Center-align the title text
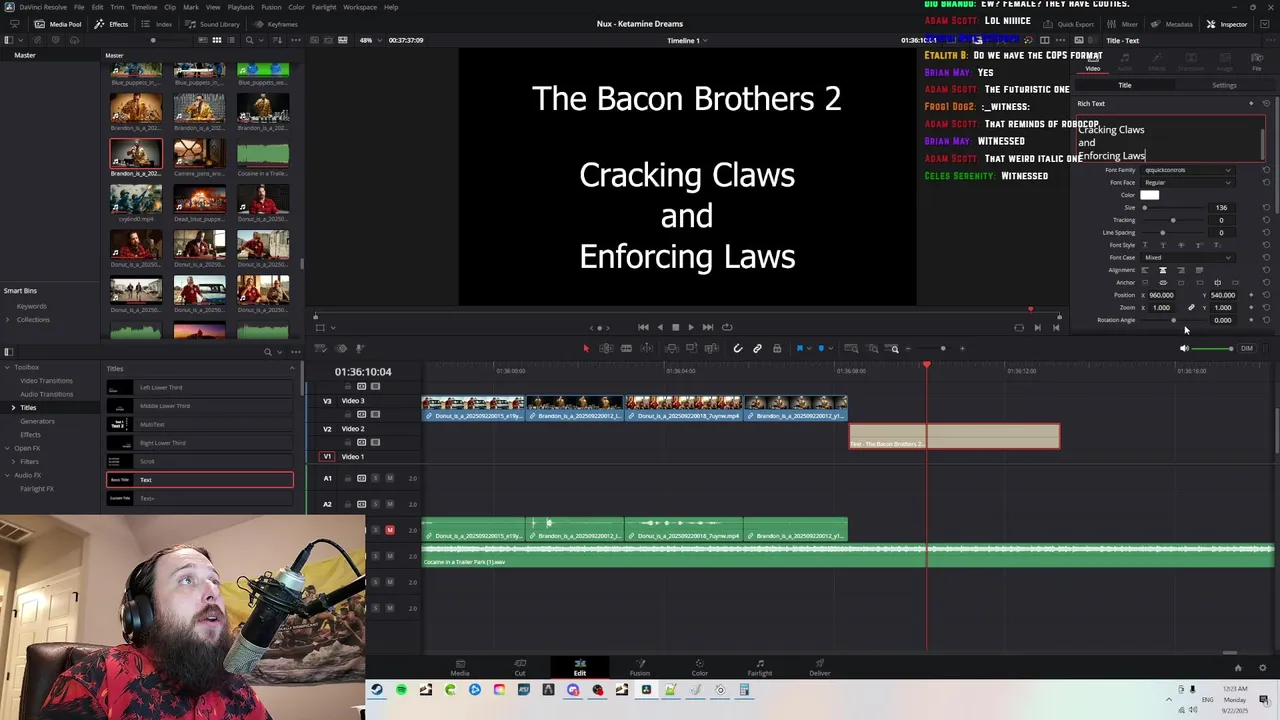This screenshot has width=1280, height=720. pyautogui.click(x=1162, y=270)
